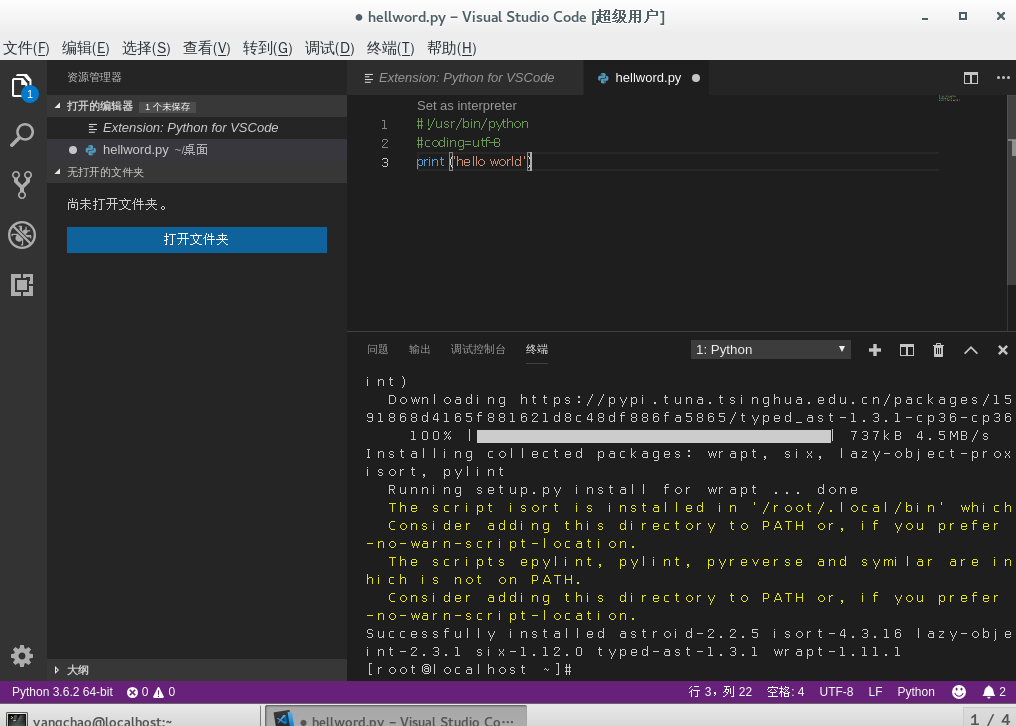
Task: Create a new terminal with plus icon
Action: pos(875,350)
